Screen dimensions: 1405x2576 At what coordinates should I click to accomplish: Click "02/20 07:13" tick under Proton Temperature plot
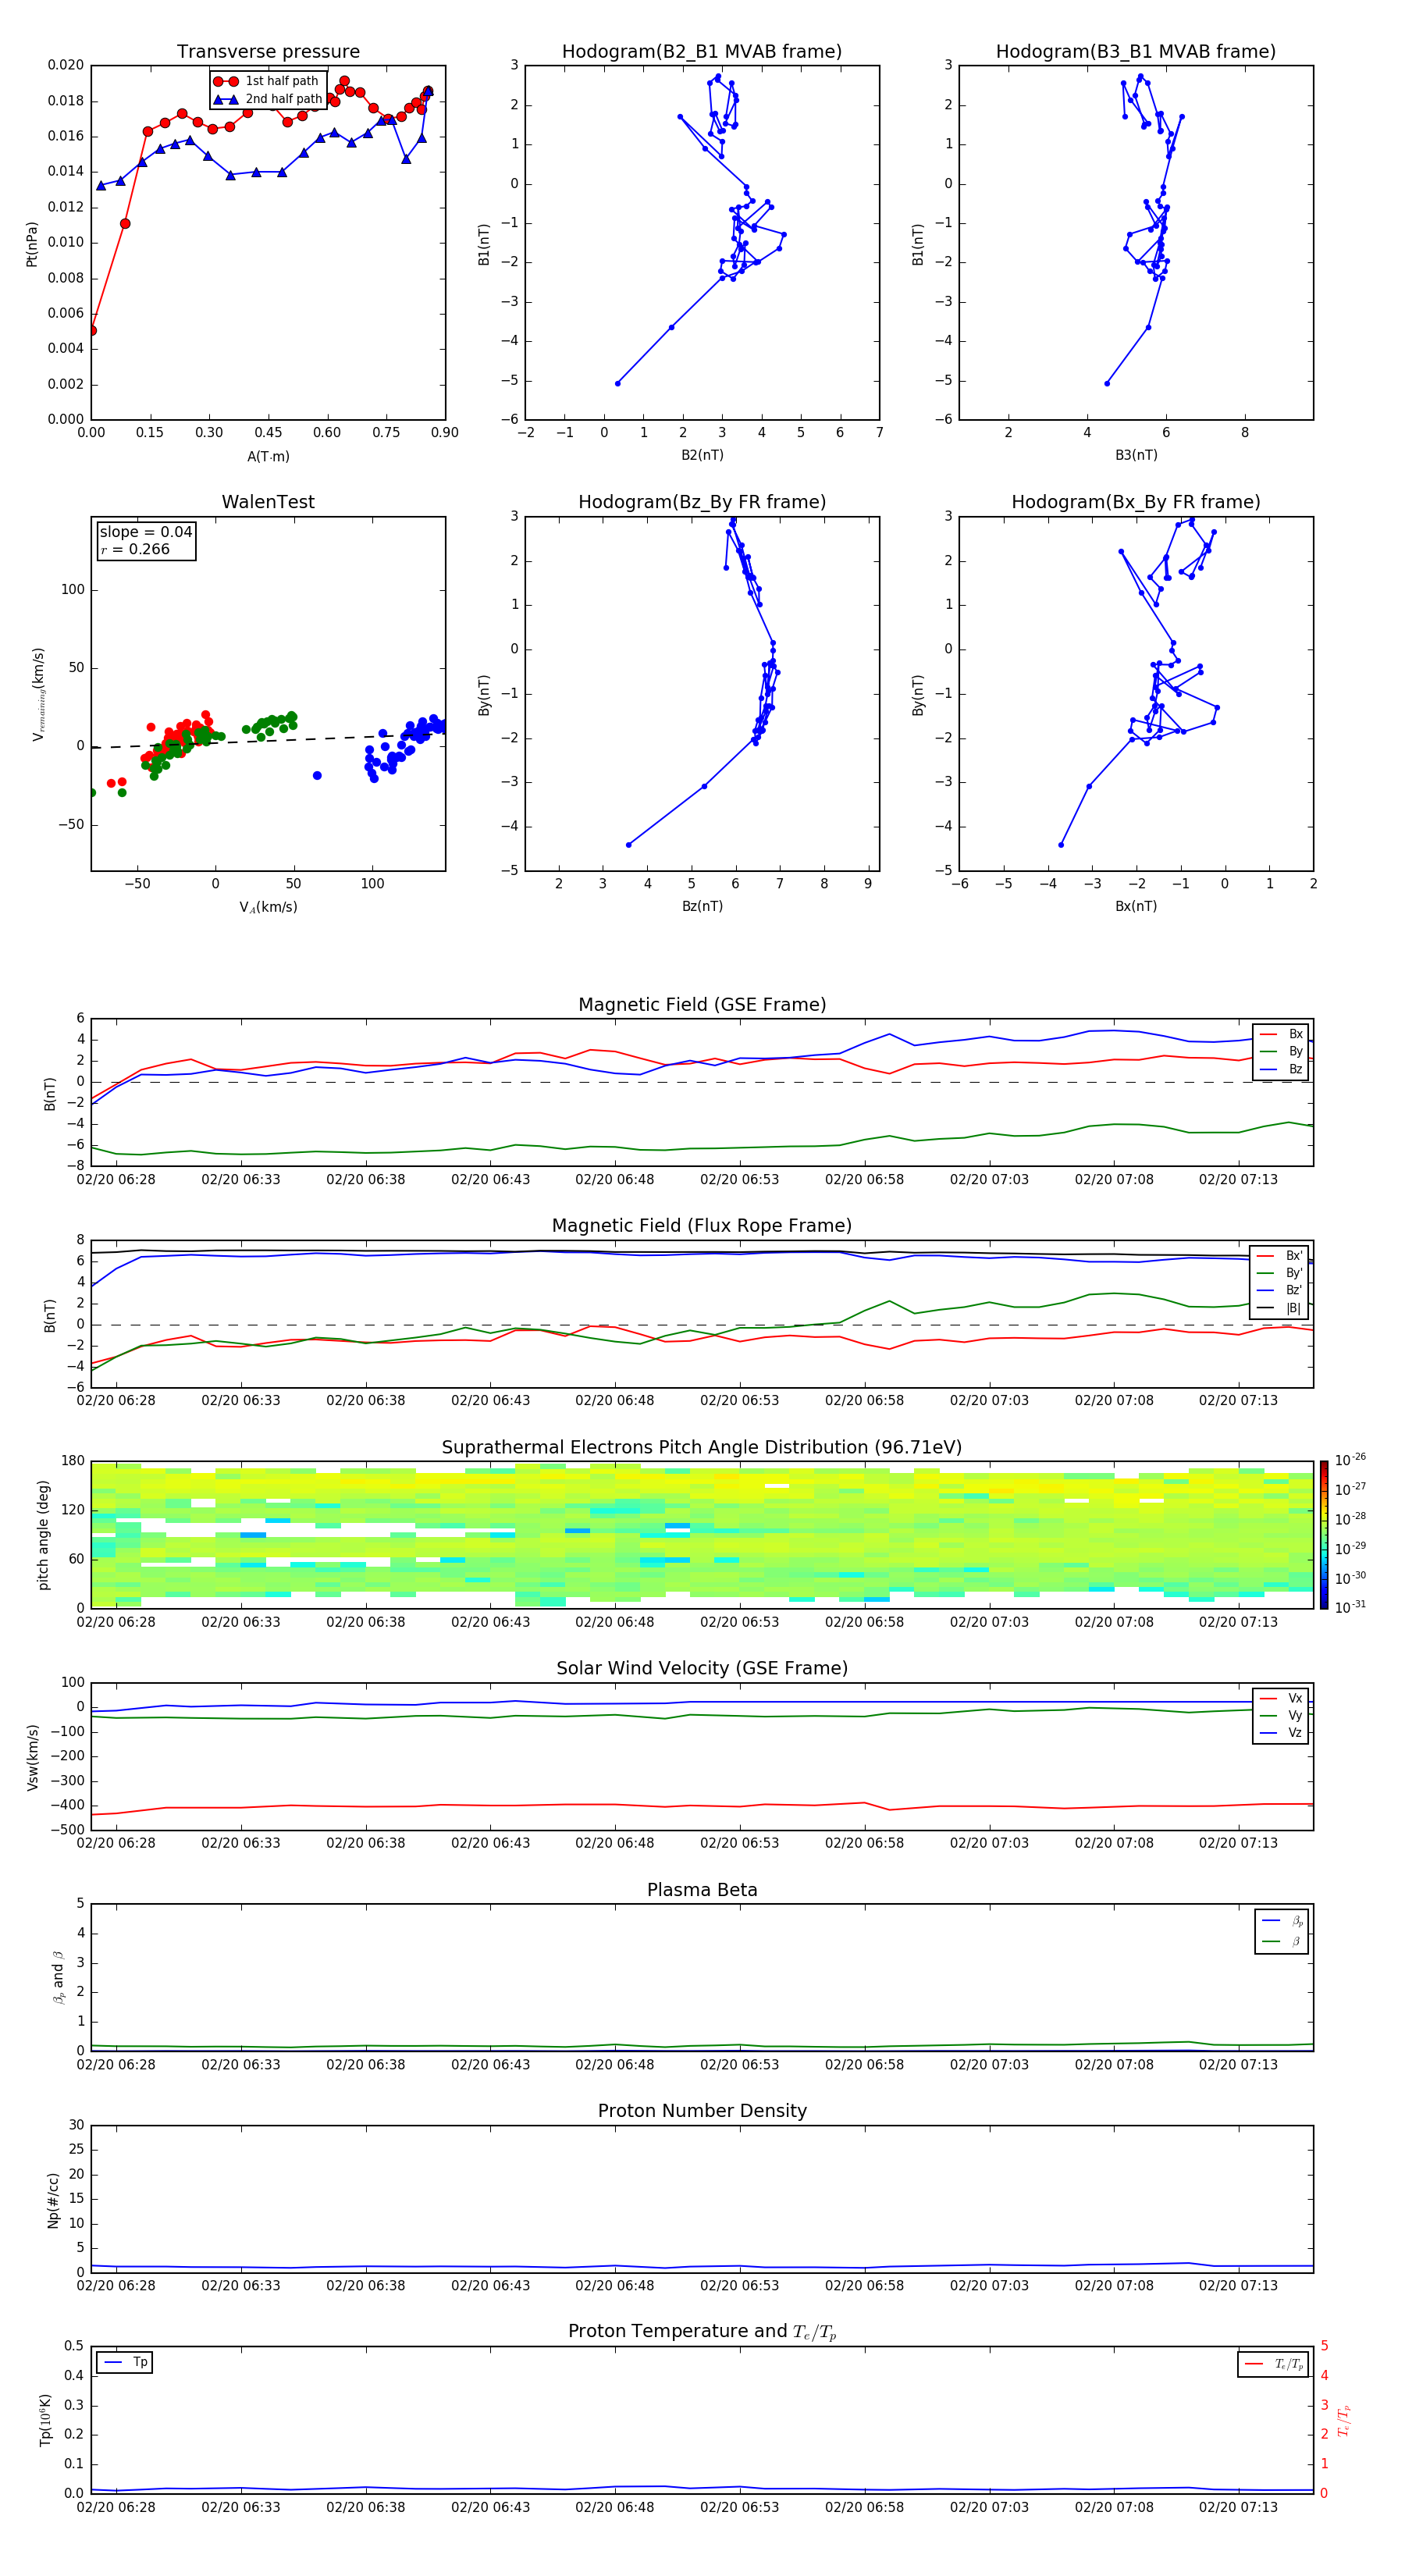click(x=1238, y=2507)
